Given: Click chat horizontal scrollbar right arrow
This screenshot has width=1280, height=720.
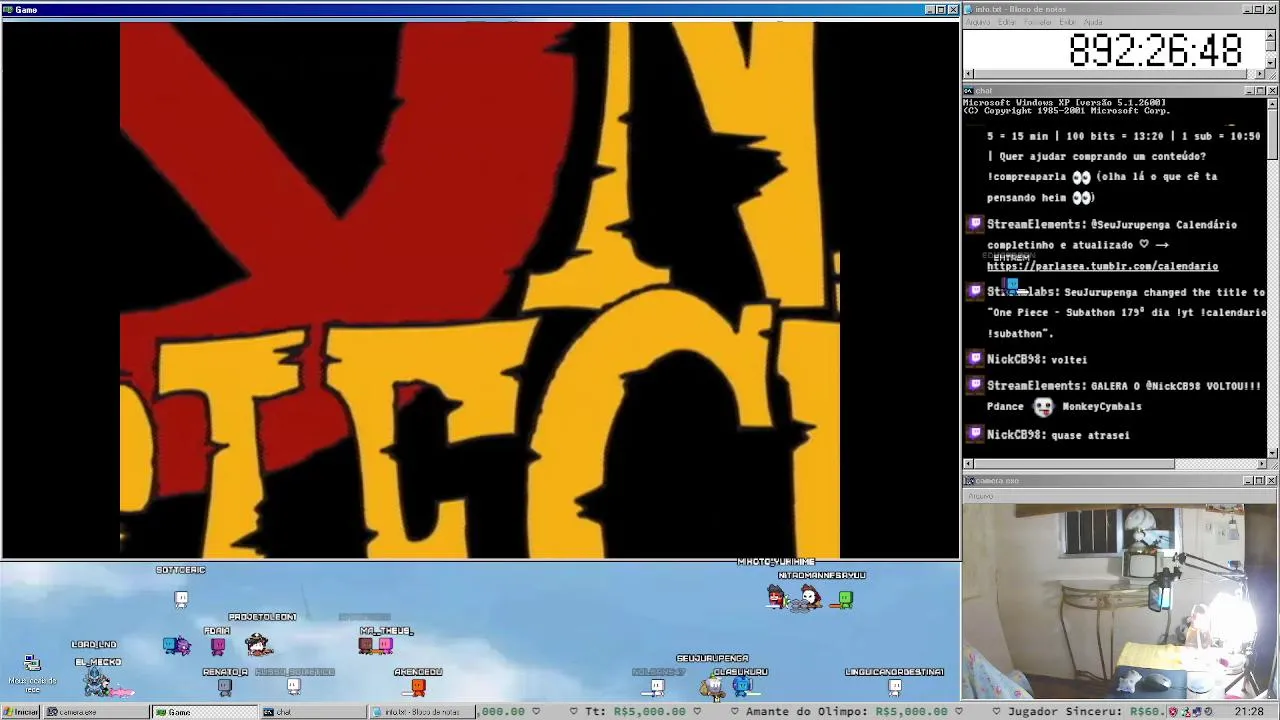Looking at the screenshot, I should (1261, 464).
